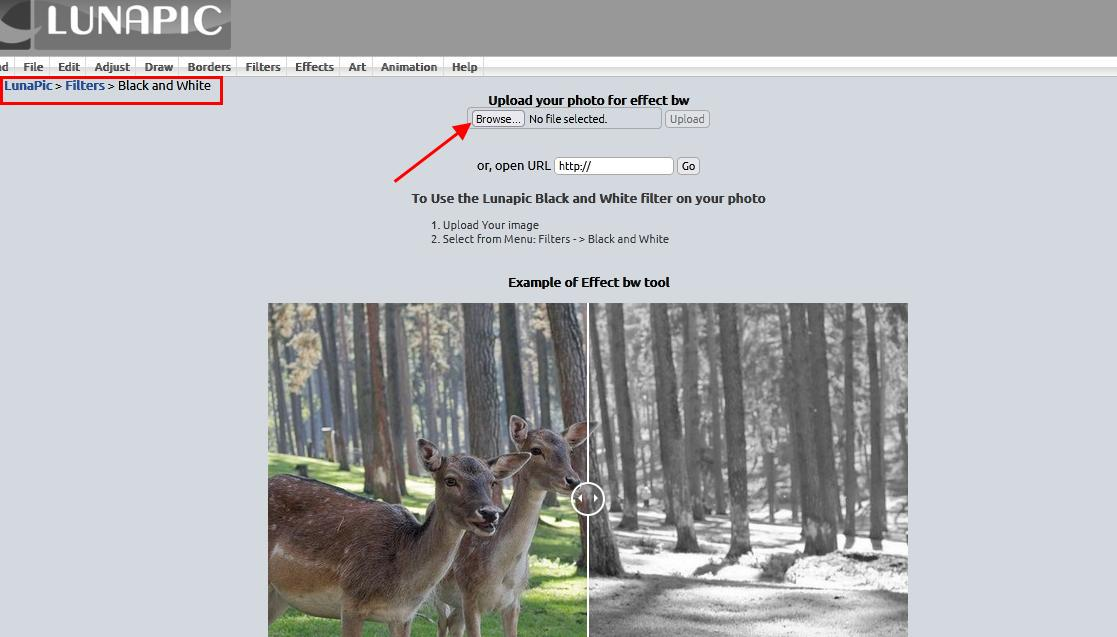Click the Browse... file button
Viewport: 1117px width, 637px height.
click(498, 119)
